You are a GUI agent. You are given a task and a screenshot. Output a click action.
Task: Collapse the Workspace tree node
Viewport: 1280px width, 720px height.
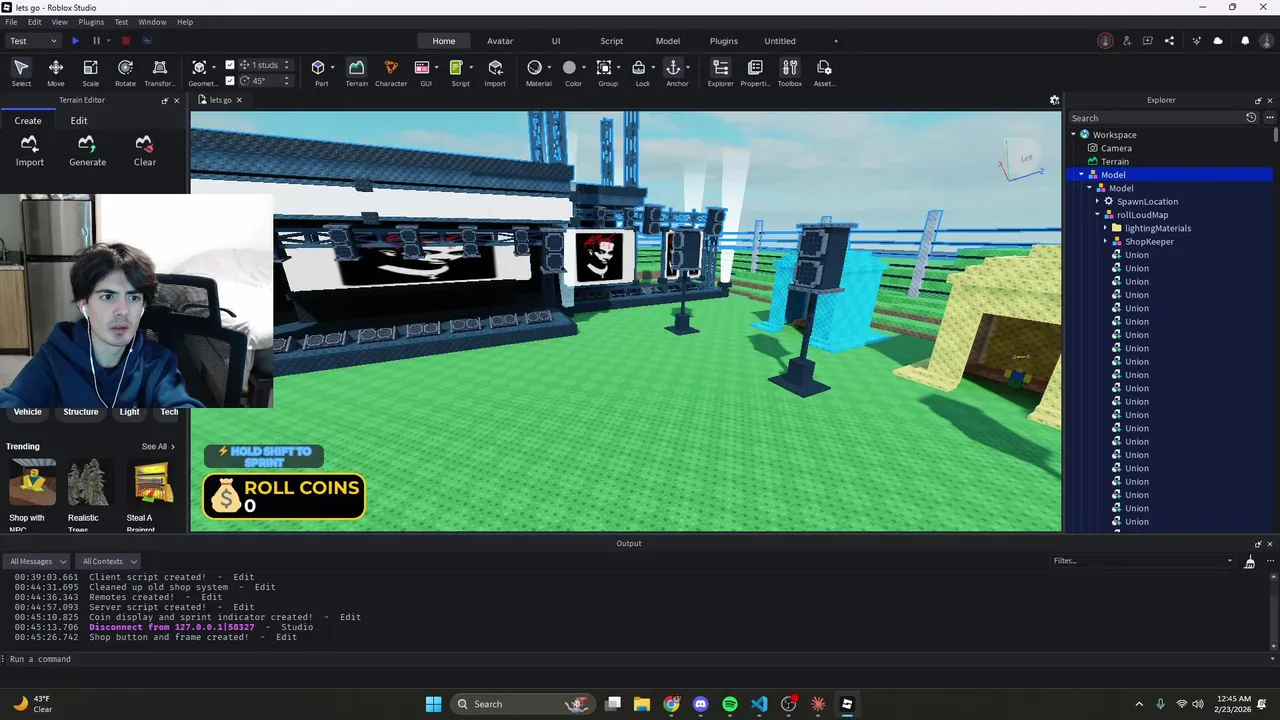(x=1074, y=134)
